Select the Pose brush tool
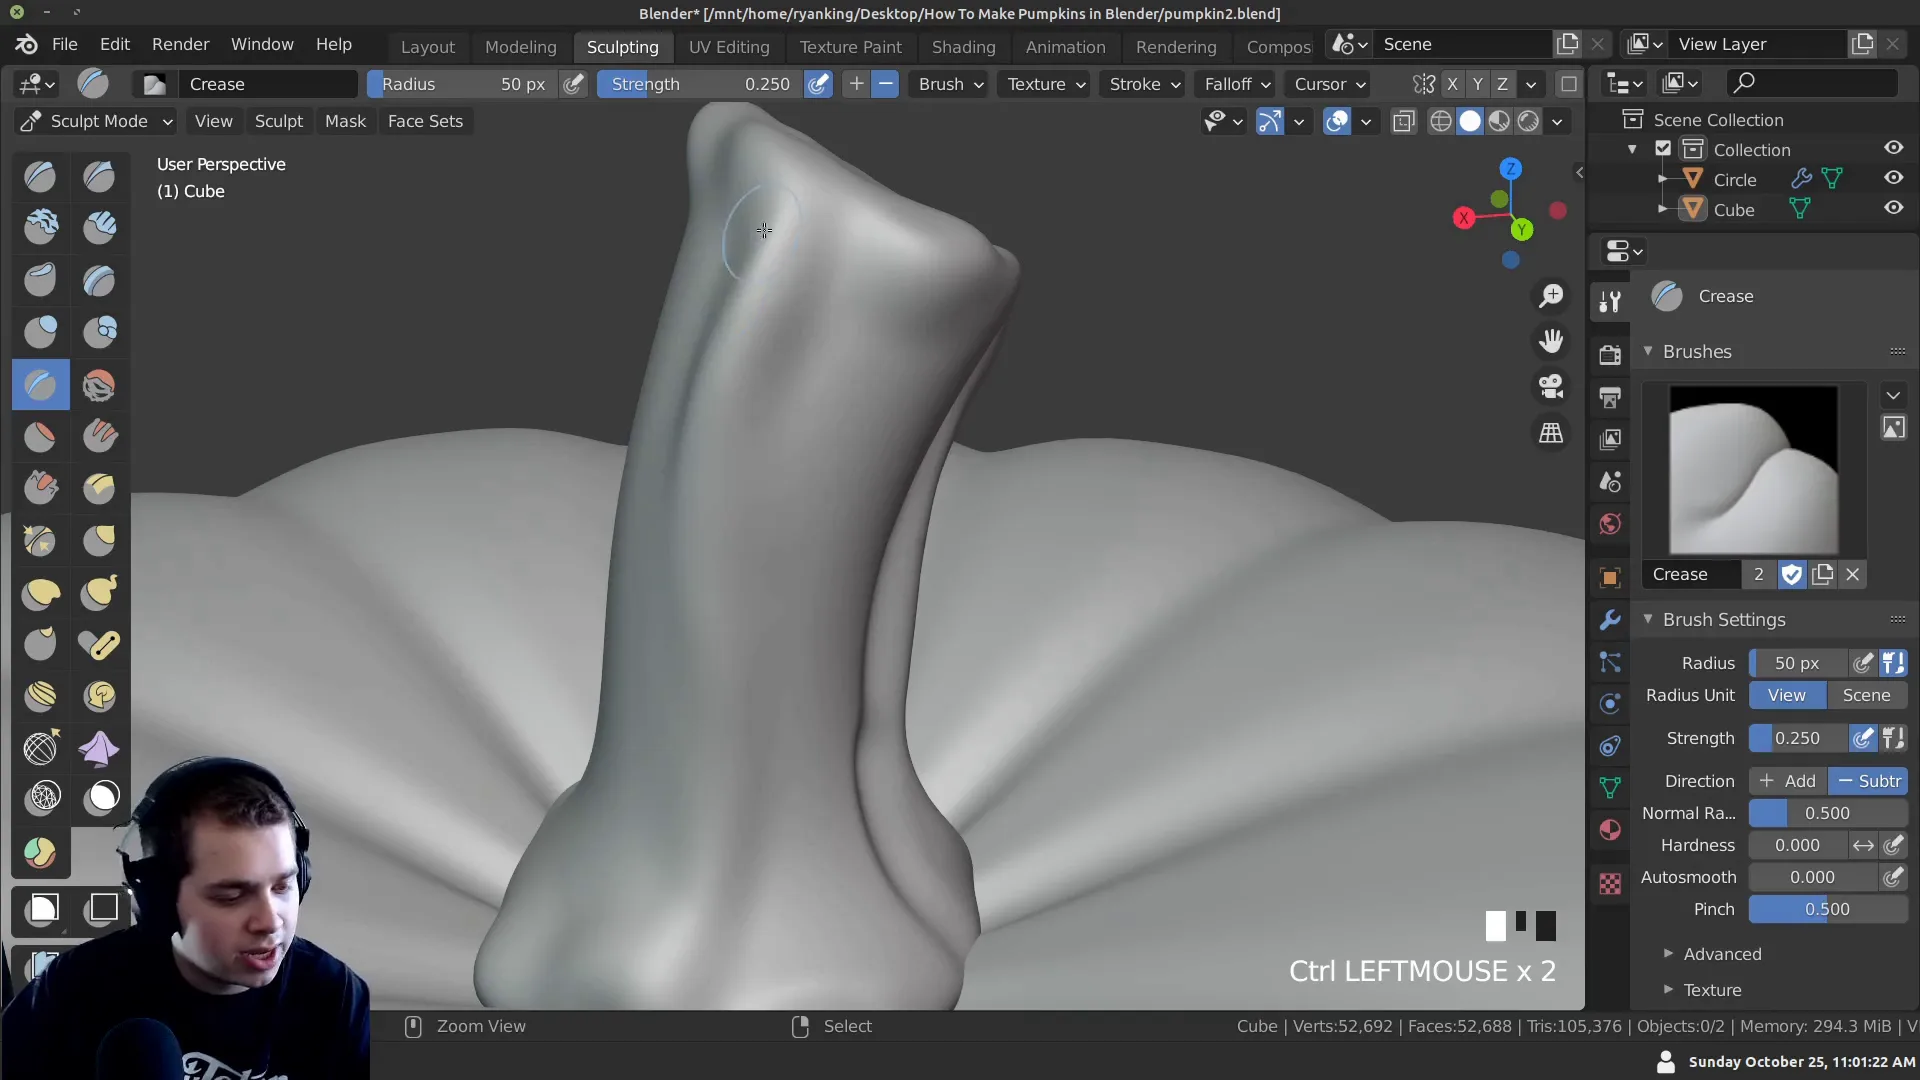The image size is (1920, 1080). click(x=99, y=644)
